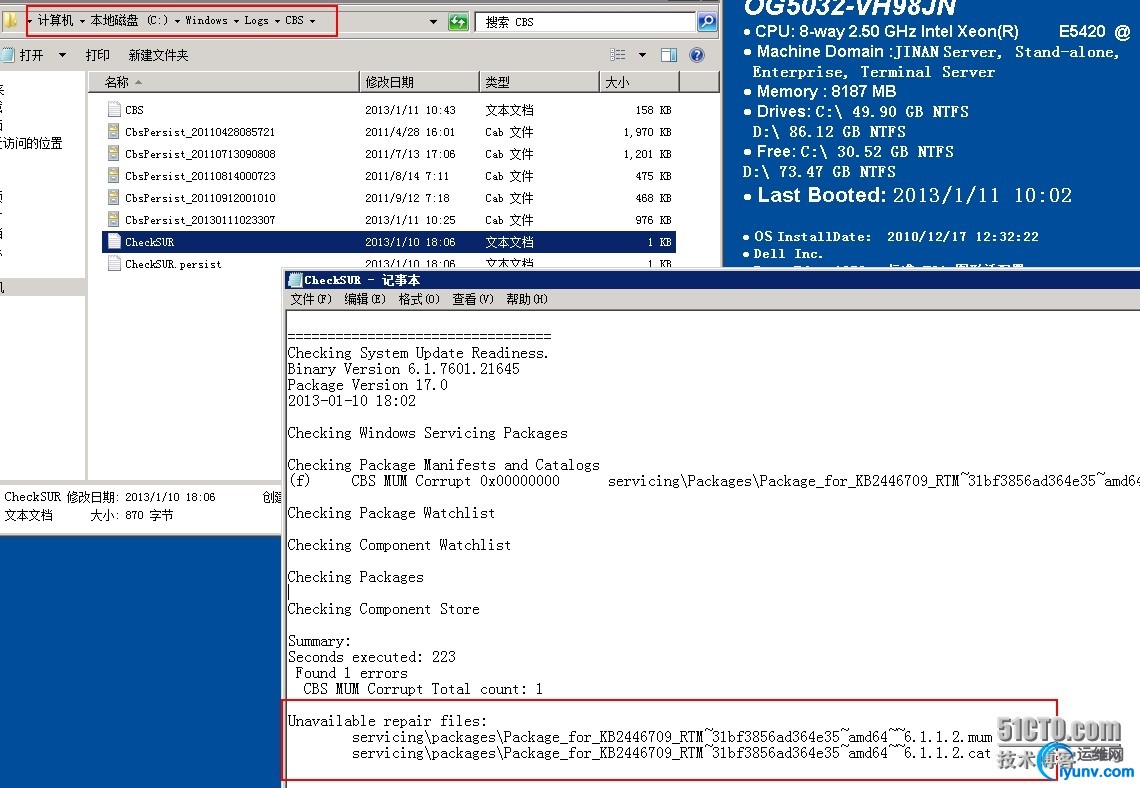Click the Explorer address bar refresh icon
The image size is (1140, 788).
[x=458, y=22]
